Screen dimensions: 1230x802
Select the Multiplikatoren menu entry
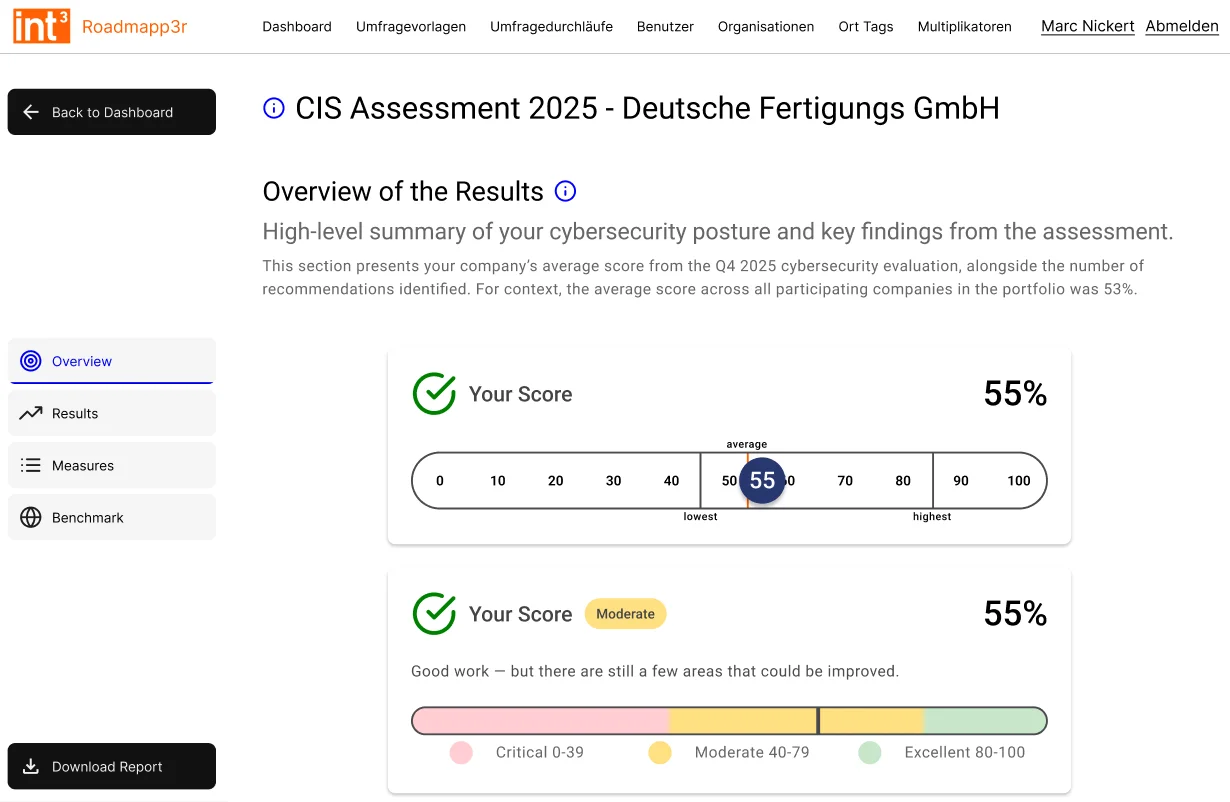click(964, 26)
